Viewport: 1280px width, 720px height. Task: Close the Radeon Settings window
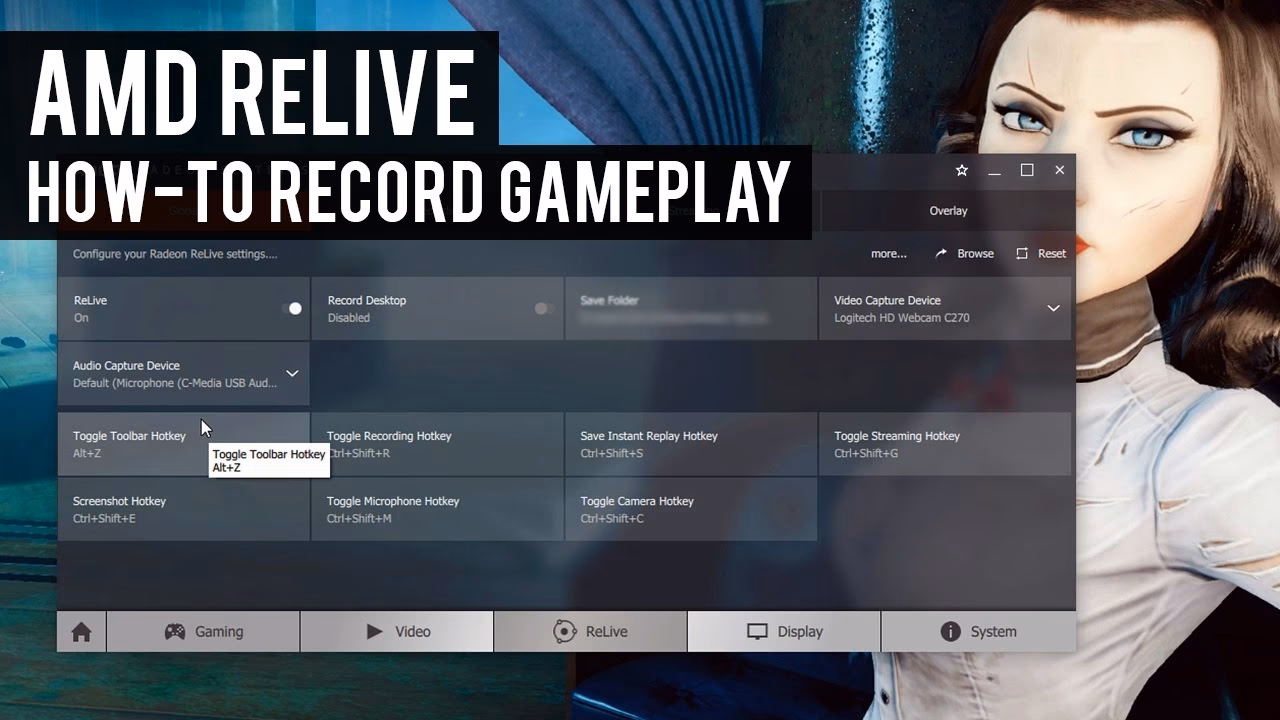(1060, 170)
